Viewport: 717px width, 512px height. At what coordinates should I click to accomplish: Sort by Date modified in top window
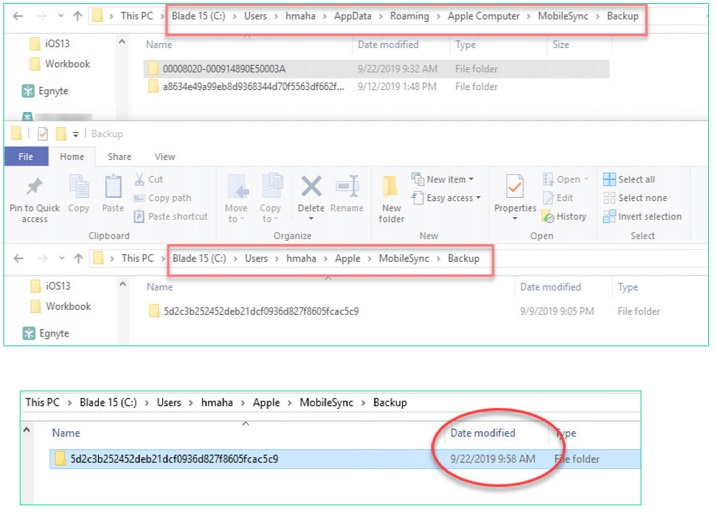[x=388, y=44]
